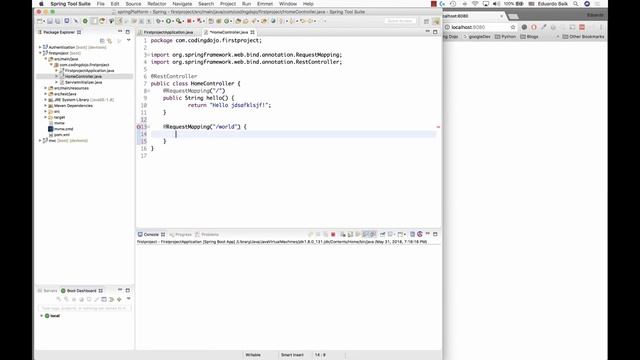Click the Apple menu icon
Viewport: 640px width, 360px height.
tap(41, 4)
